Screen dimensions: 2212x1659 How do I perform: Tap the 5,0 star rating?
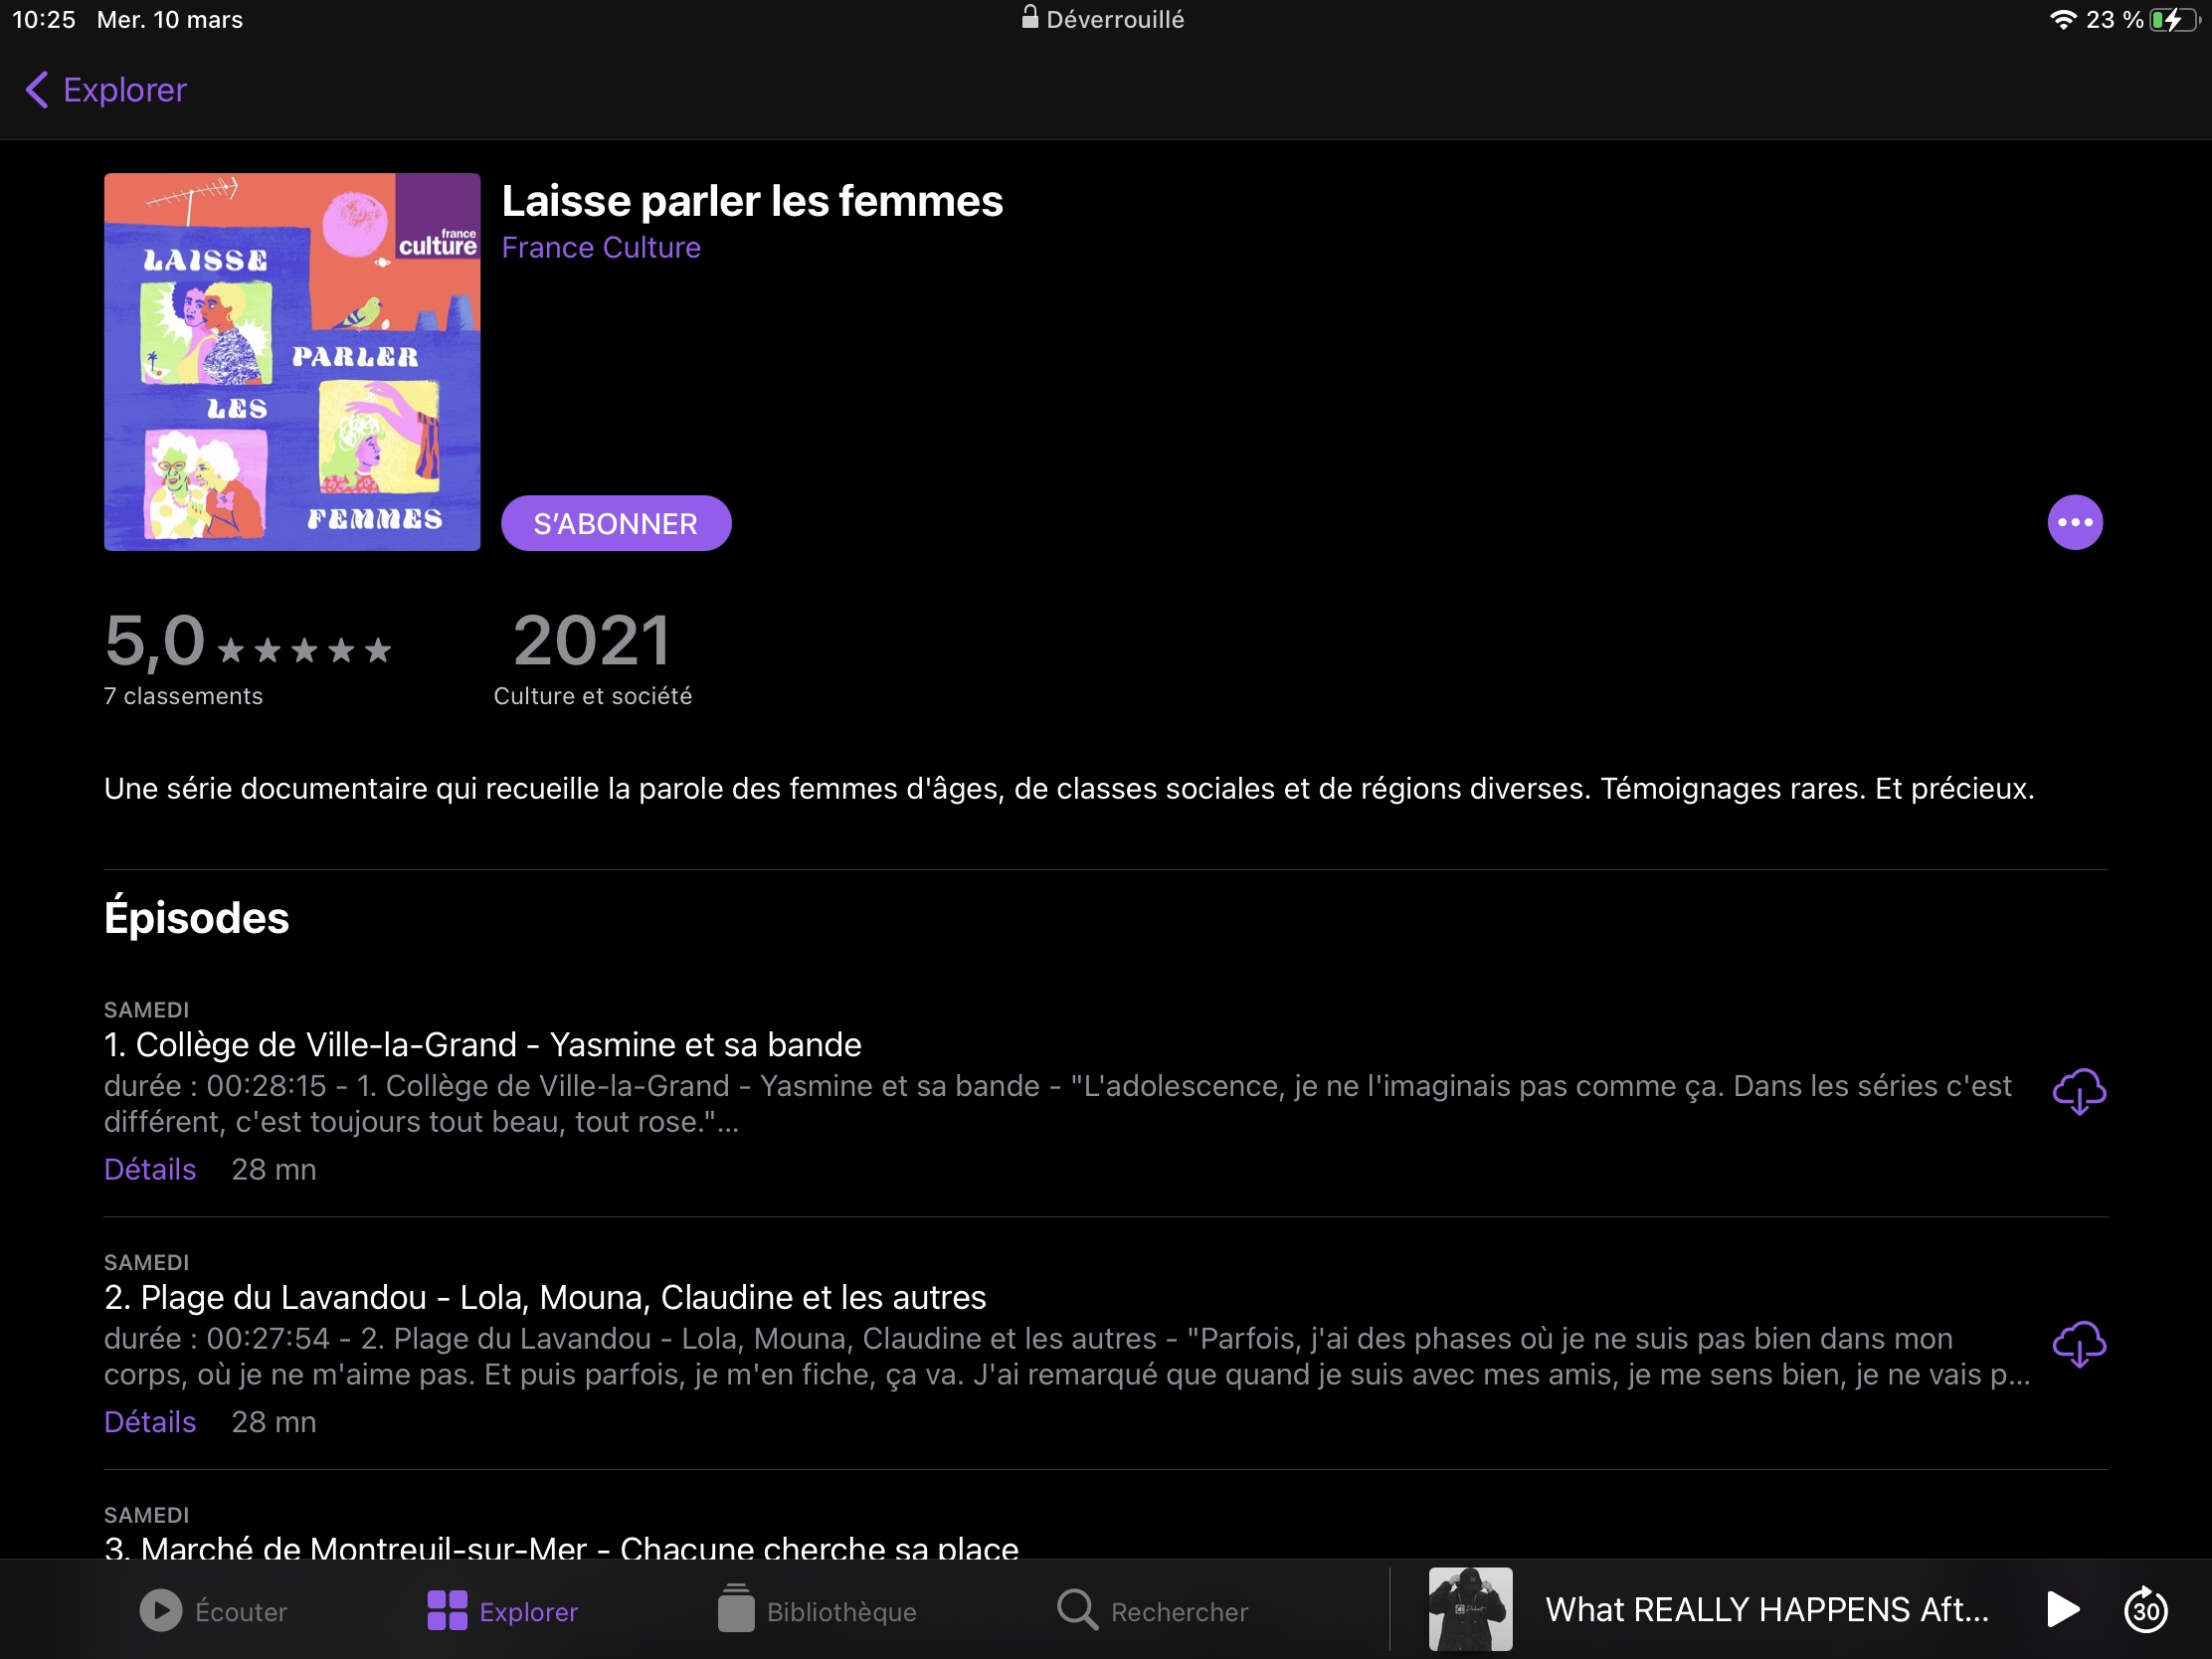[x=248, y=641]
